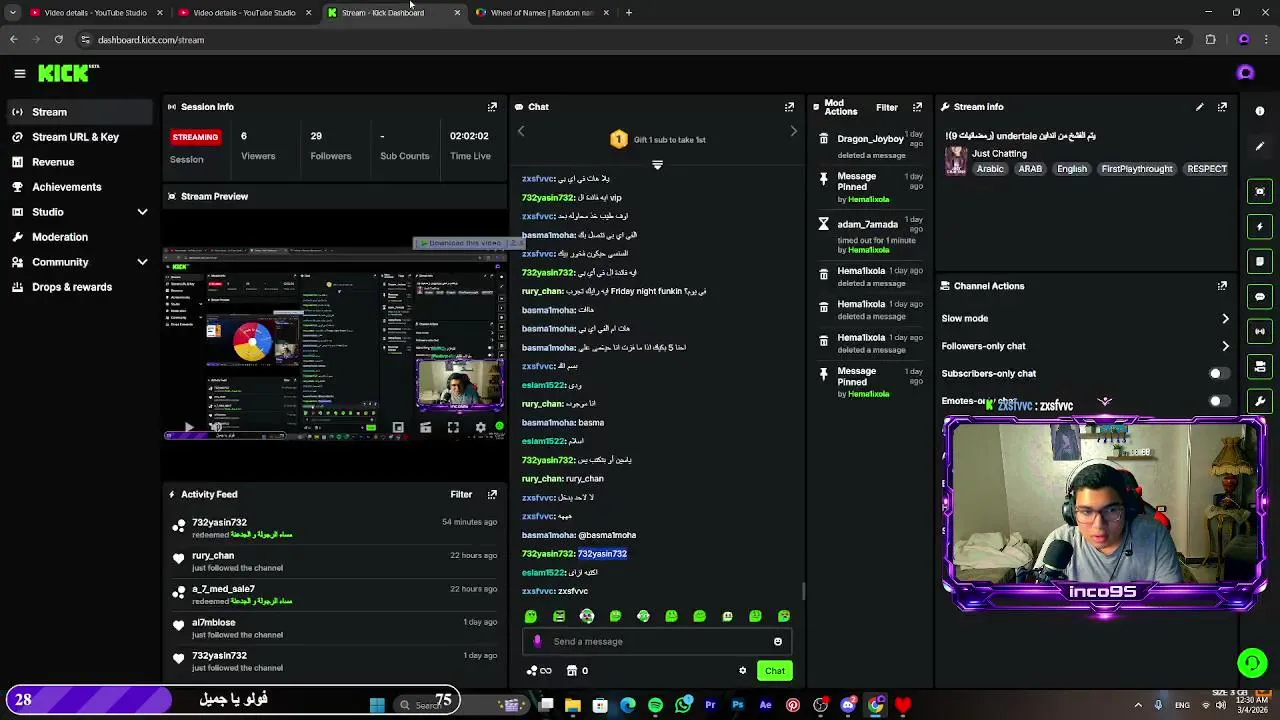1280x720 pixels.
Task: Click the chat bubble sidebar icon
Action: (1260, 297)
